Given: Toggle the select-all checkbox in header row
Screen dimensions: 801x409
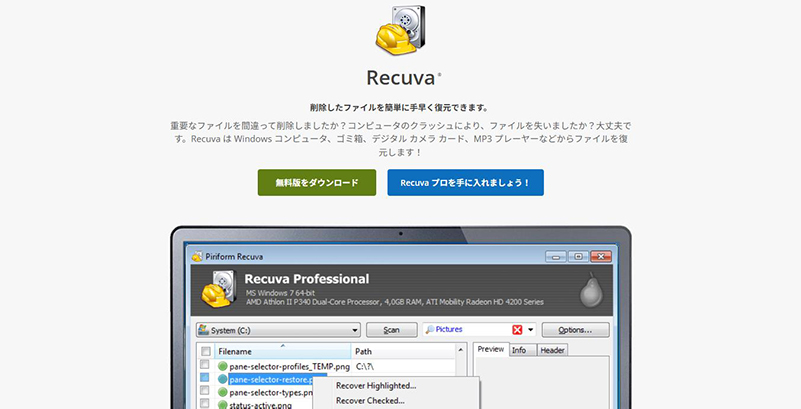Looking at the screenshot, I should (205, 351).
